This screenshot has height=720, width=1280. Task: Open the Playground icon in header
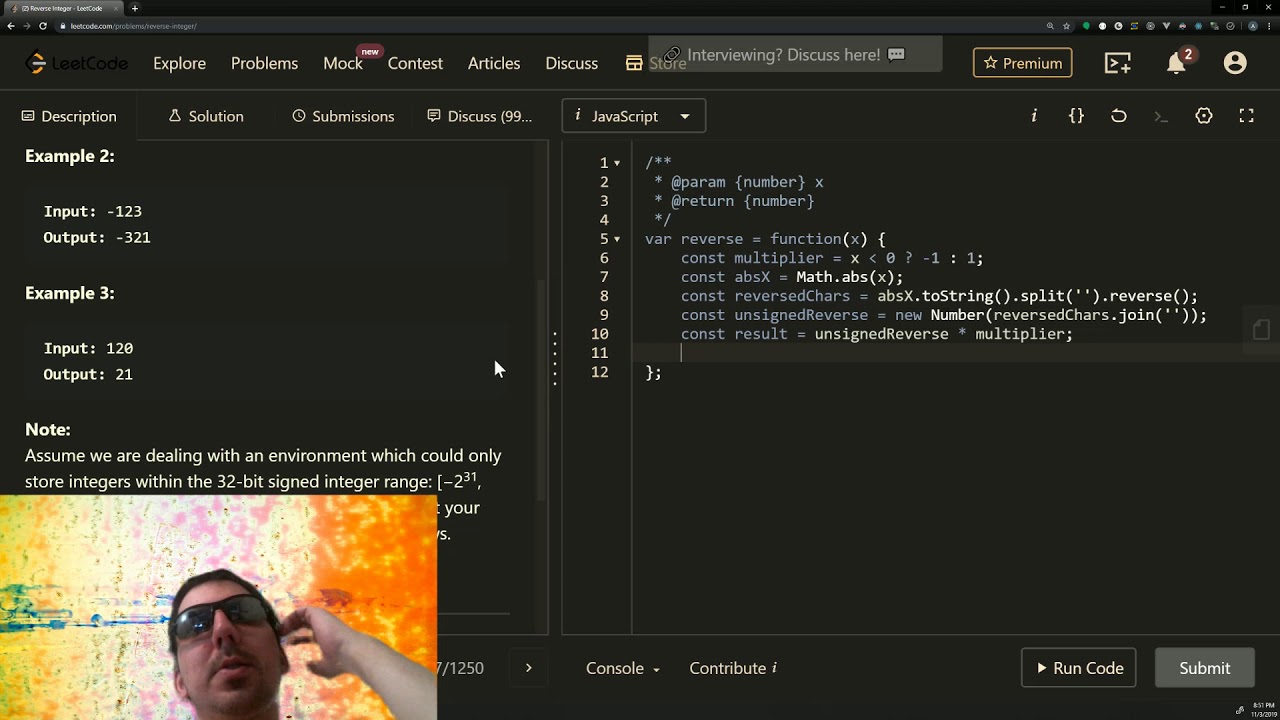click(x=1118, y=63)
